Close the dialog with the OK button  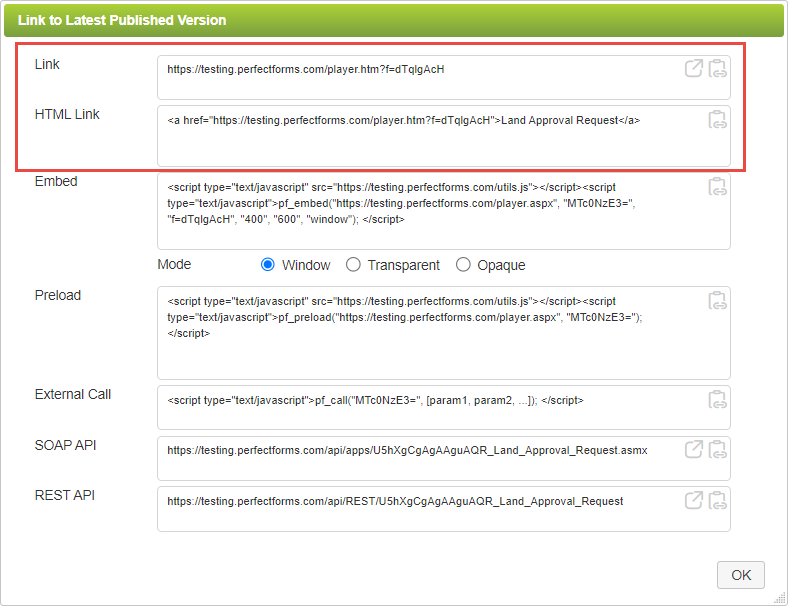(741, 575)
